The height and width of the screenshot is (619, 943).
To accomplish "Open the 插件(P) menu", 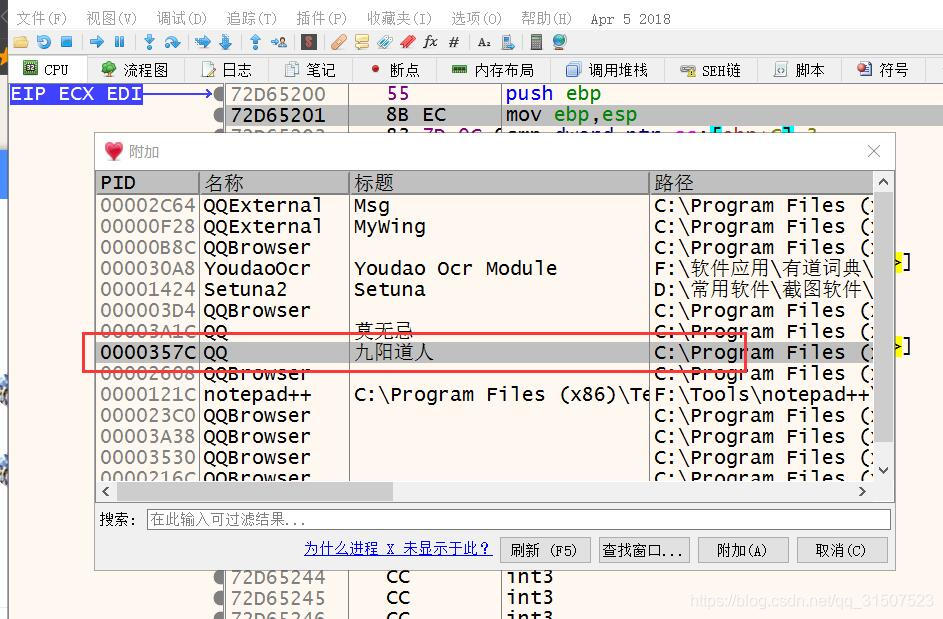I will click(322, 19).
